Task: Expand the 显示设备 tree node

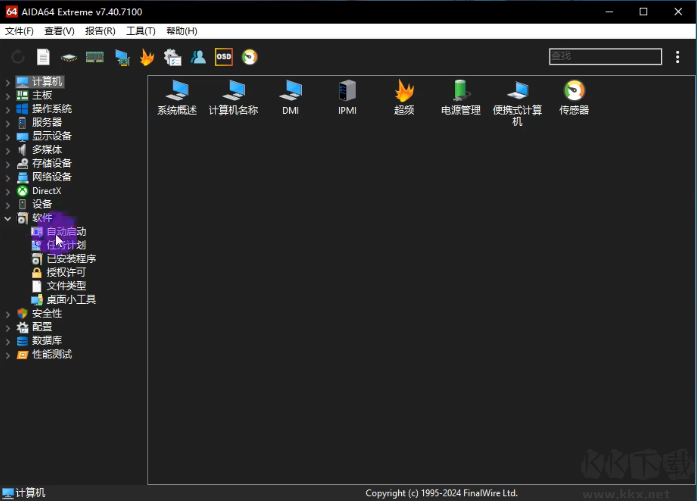Action: point(8,136)
